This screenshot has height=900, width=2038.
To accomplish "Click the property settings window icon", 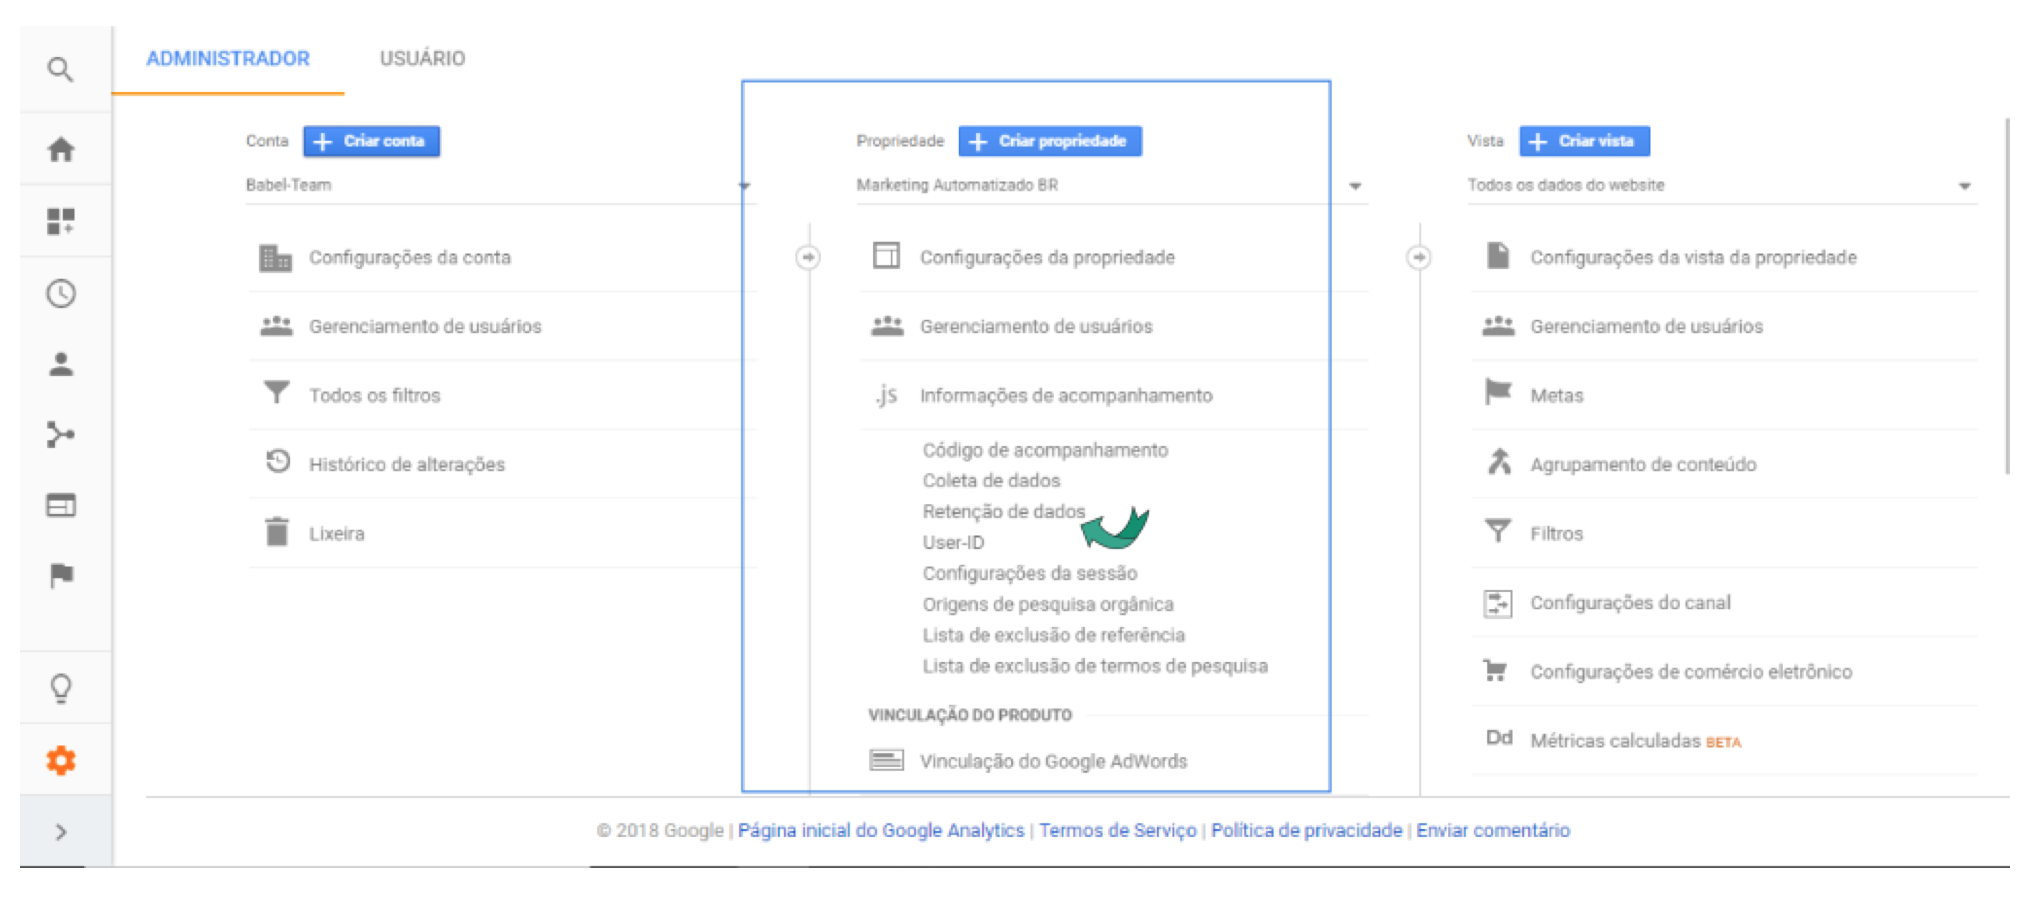I will pos(886,255).
